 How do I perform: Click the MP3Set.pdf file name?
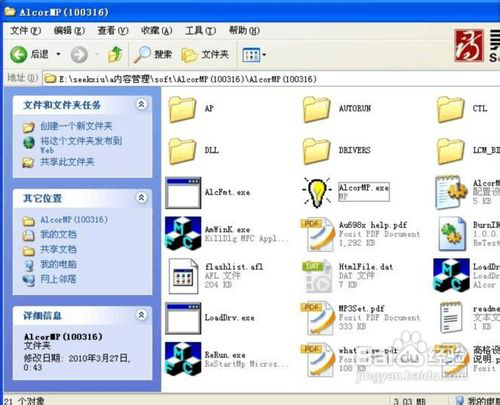(361, 308)
